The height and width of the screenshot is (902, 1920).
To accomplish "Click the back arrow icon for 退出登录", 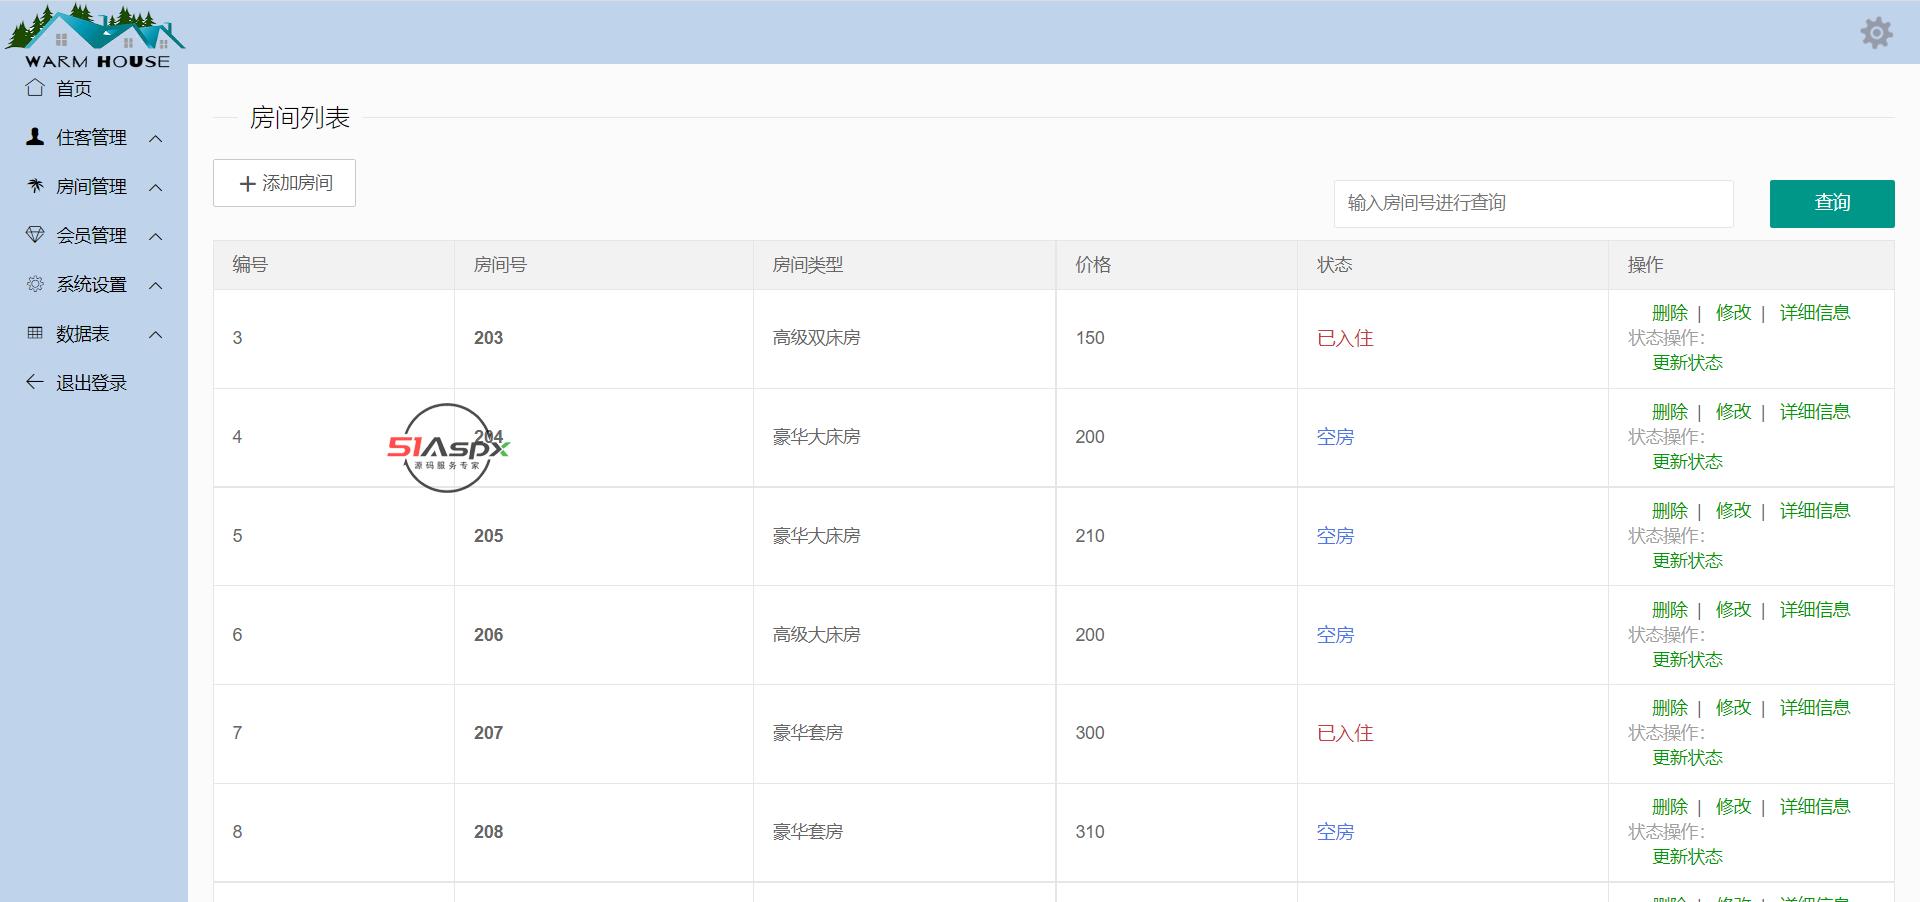I will (35, 382).
